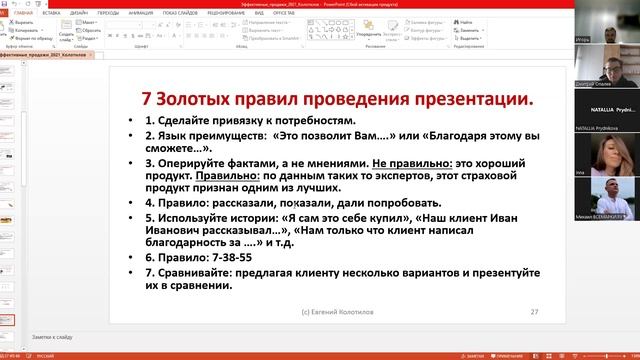Convert text with Преобразовать в SmartArt
The image size is (640, 360).
point(271,38)
